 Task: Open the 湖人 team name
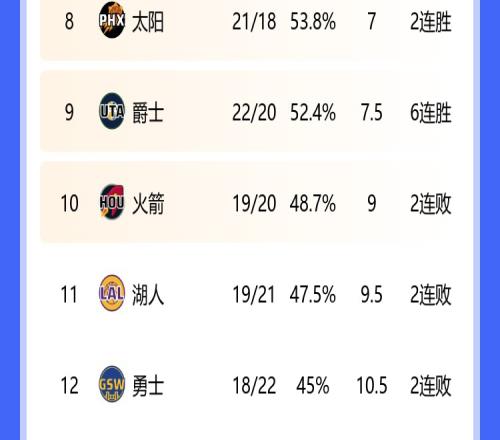[148, 295]
